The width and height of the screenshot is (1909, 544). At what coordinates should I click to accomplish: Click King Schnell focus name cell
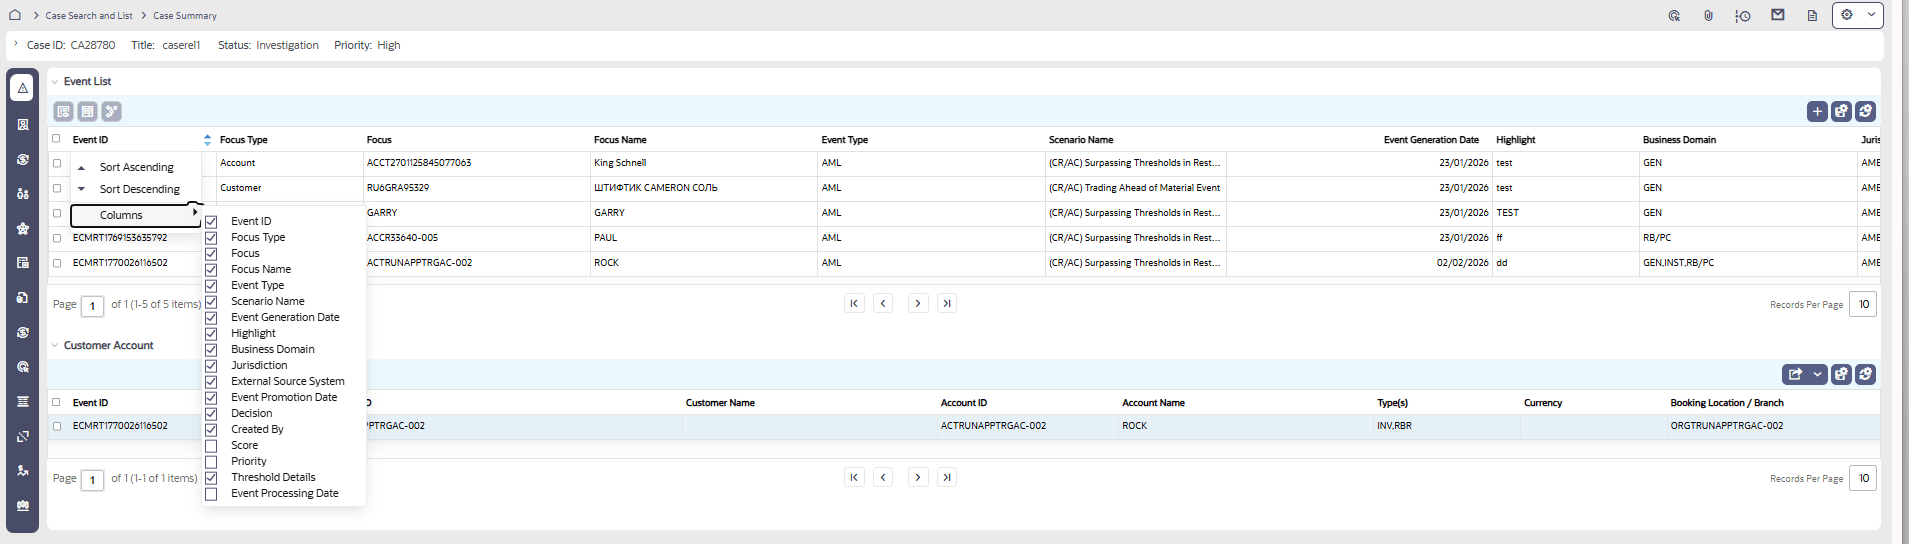[x=620, y=163]
